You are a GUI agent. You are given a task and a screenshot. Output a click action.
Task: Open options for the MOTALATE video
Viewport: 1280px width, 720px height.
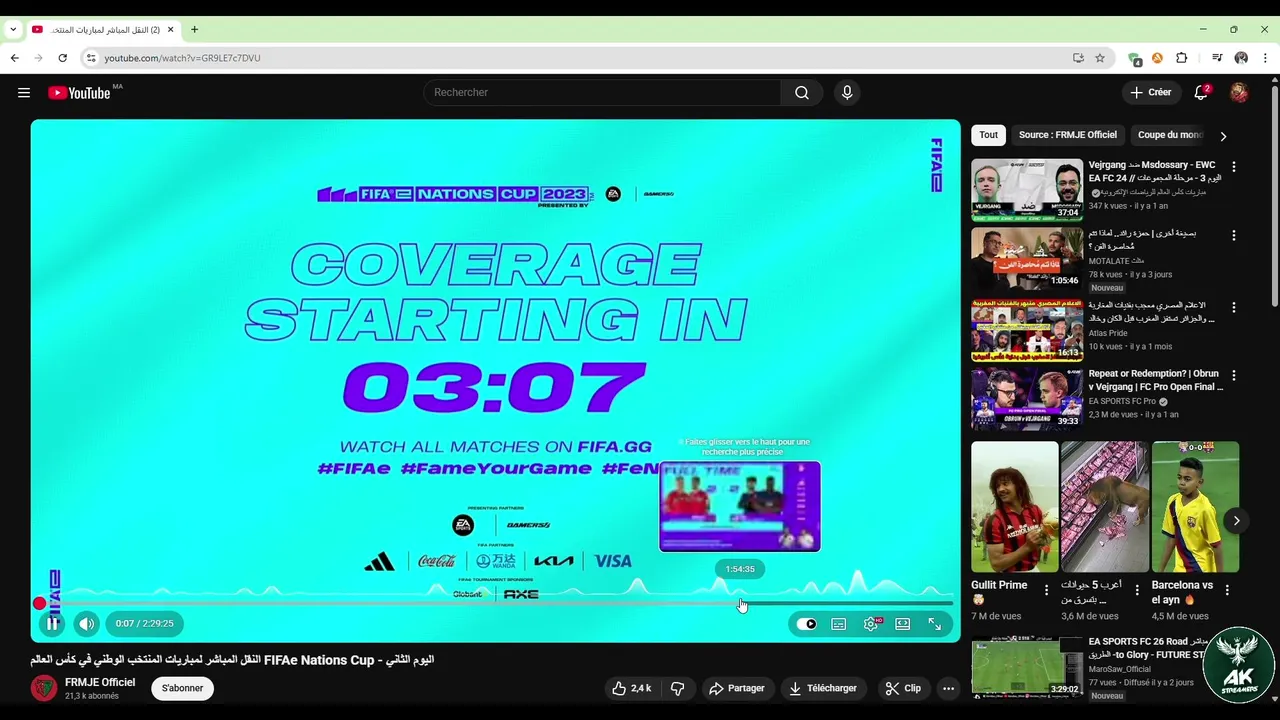click(1233, 236)
